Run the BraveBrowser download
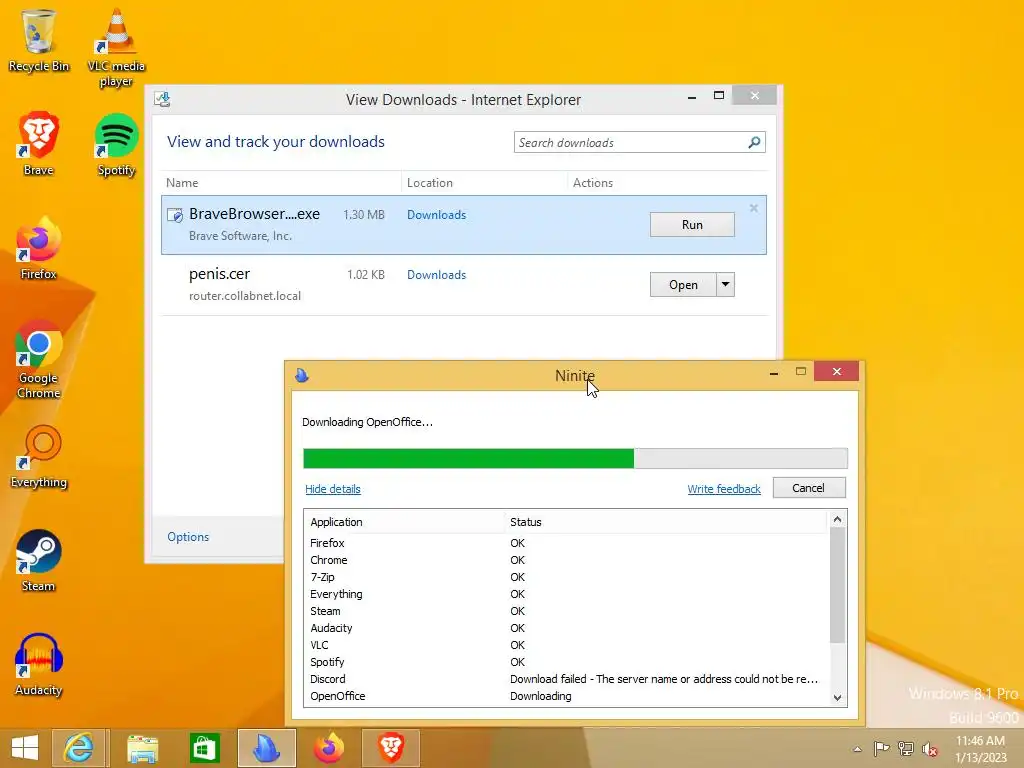 click(x=692, y=225)
